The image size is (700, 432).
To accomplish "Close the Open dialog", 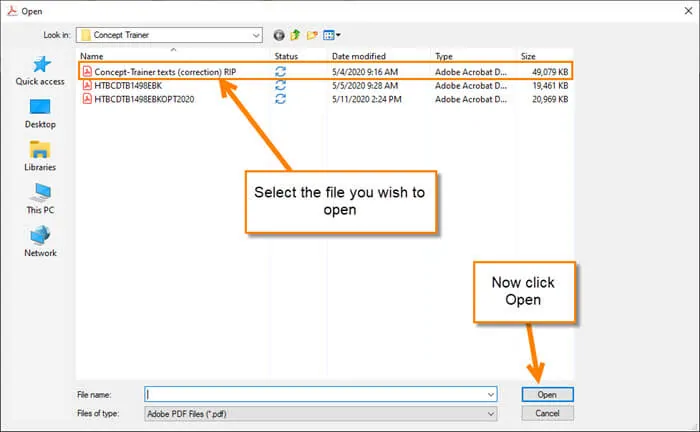I will coord(688,11).
